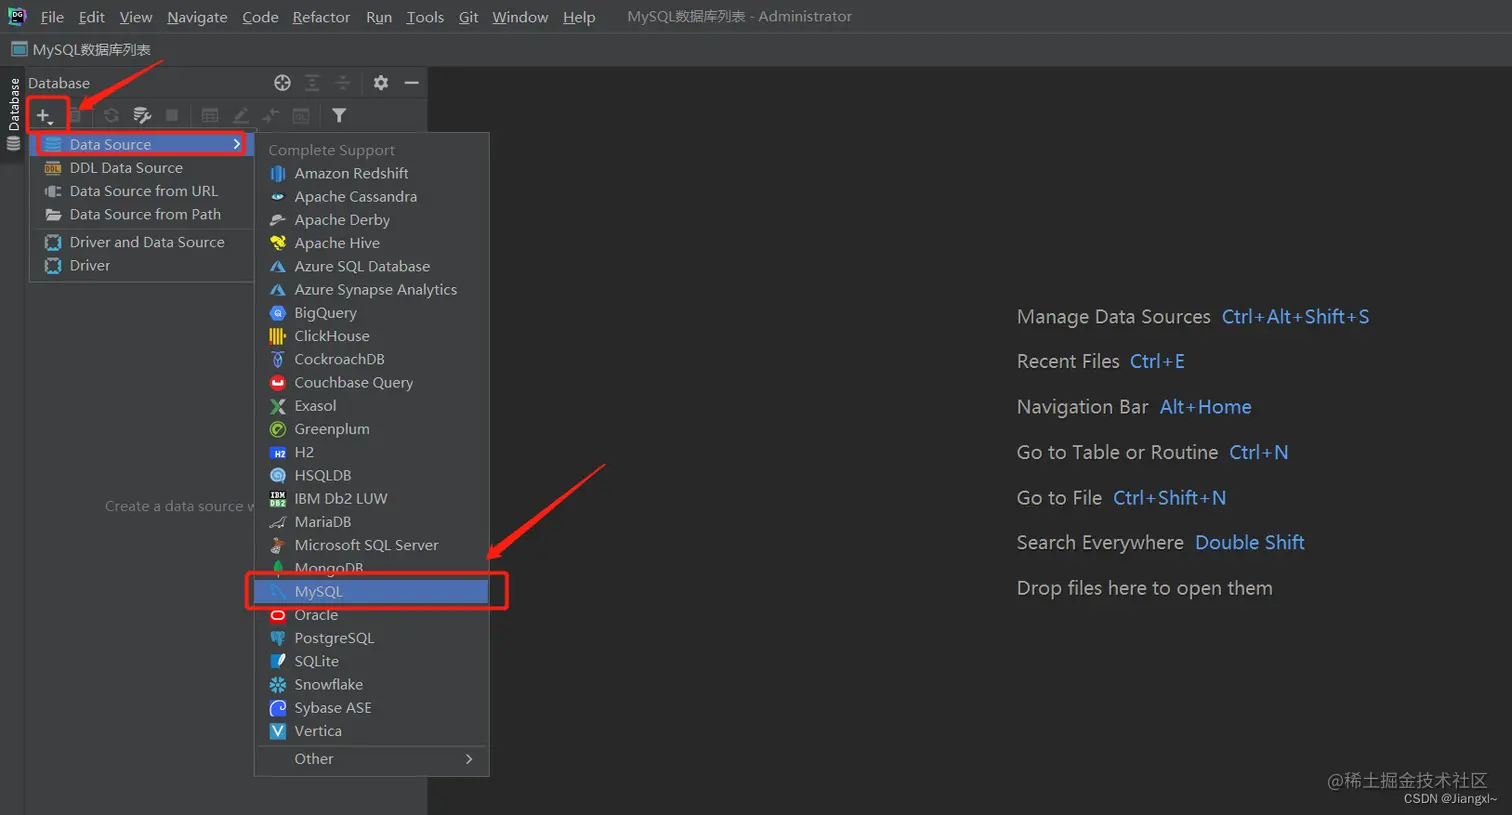Click the Edit Source pencil icon
This screenshot has height=815, width=1512.
(241, 116)
